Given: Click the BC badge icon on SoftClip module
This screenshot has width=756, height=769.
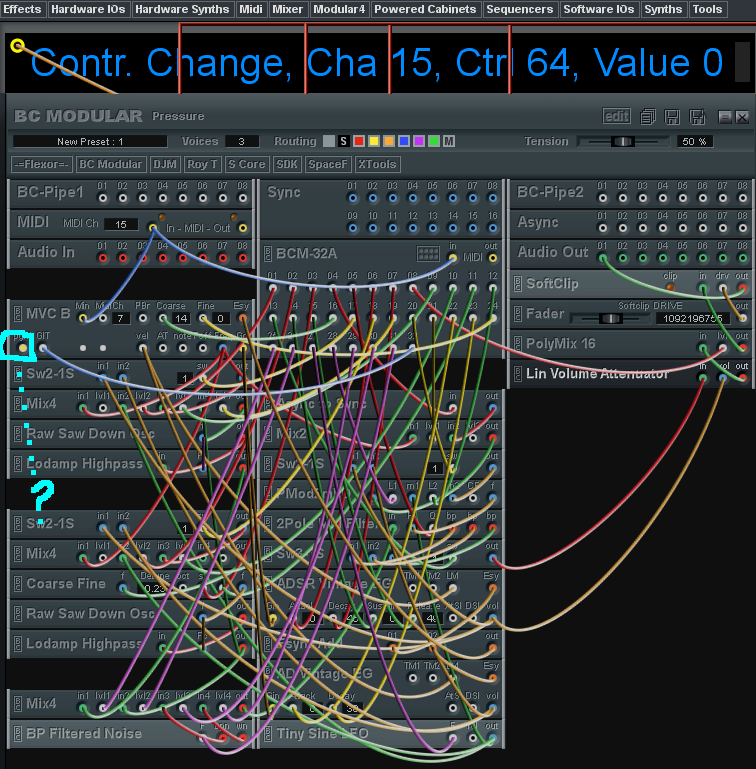Looking at the screenshot, I should (519, 284).
